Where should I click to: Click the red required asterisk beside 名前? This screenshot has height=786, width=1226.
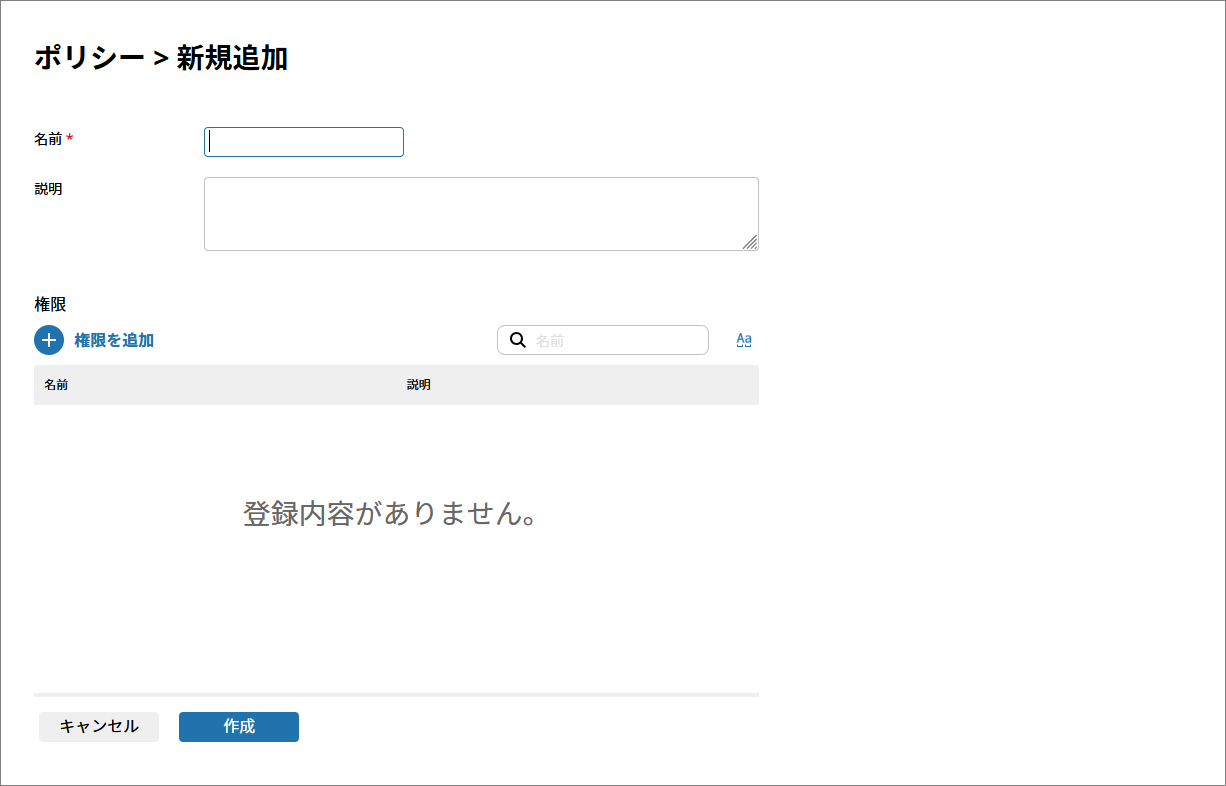tap(70, 140)
